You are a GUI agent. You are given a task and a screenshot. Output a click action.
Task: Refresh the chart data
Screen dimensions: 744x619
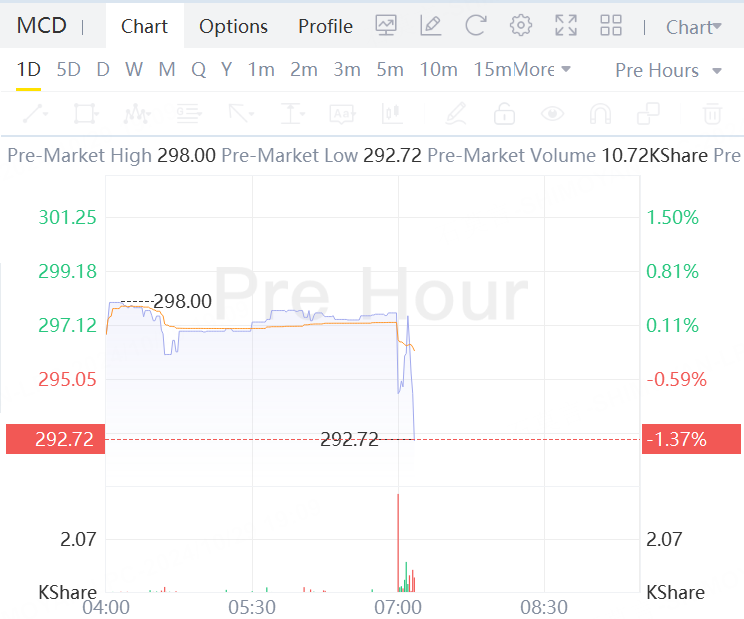(x=476, y=26)
